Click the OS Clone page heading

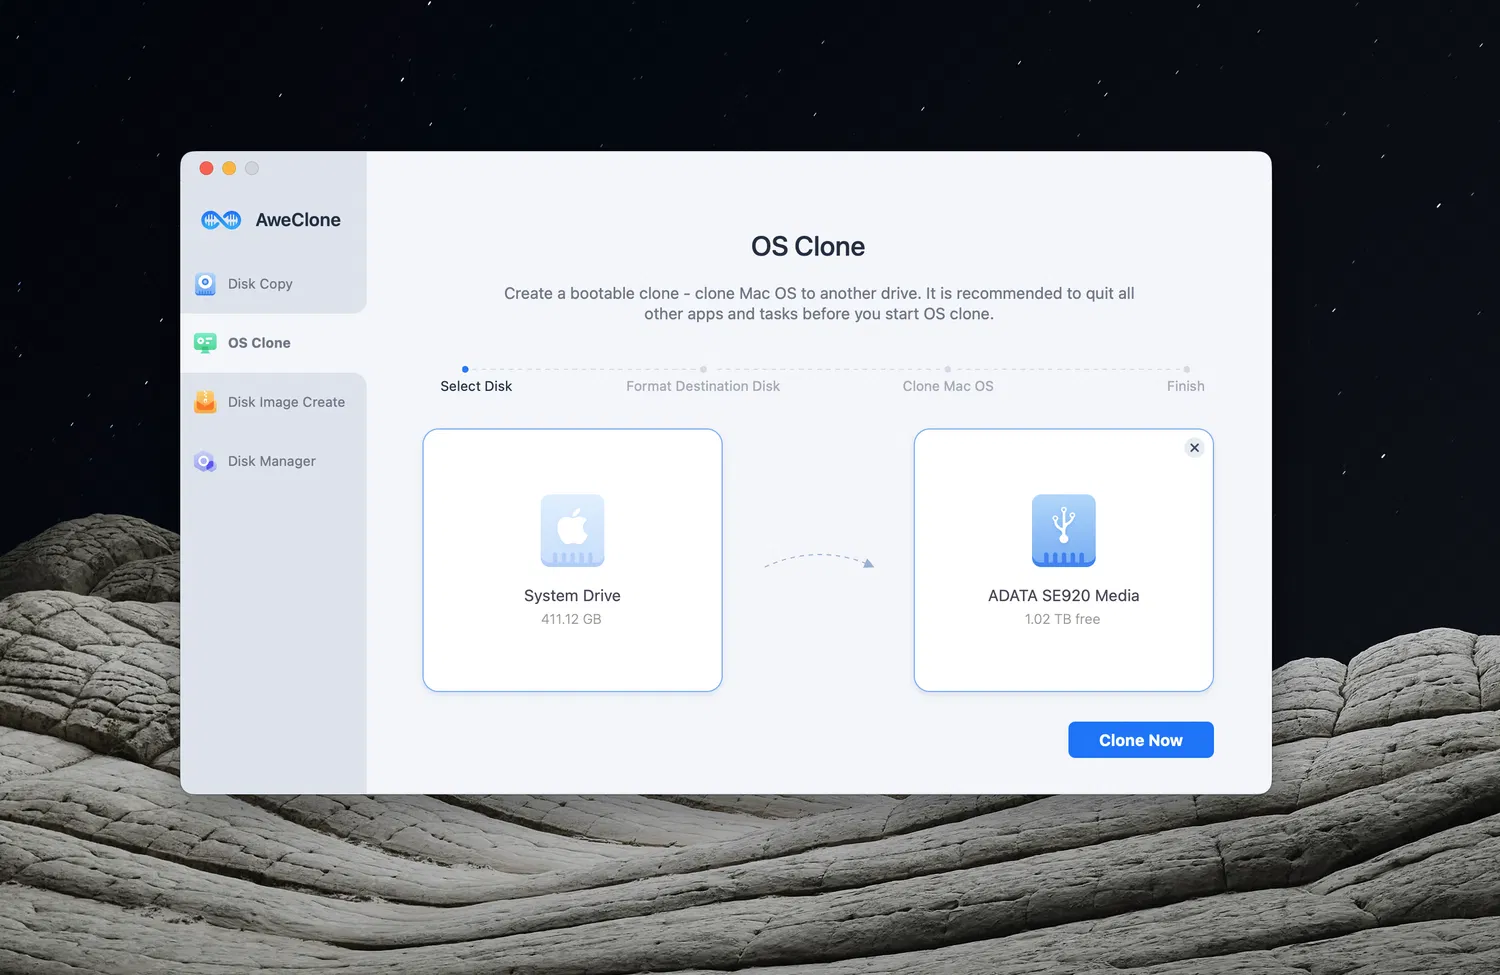pos(808,246)
